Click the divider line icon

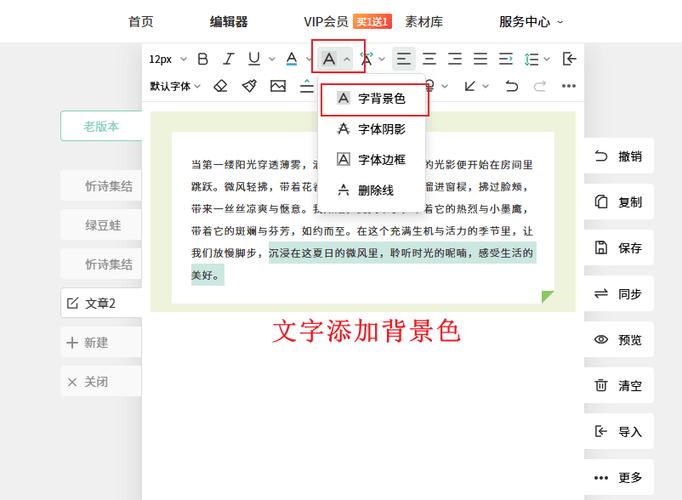tap(307, 86)
